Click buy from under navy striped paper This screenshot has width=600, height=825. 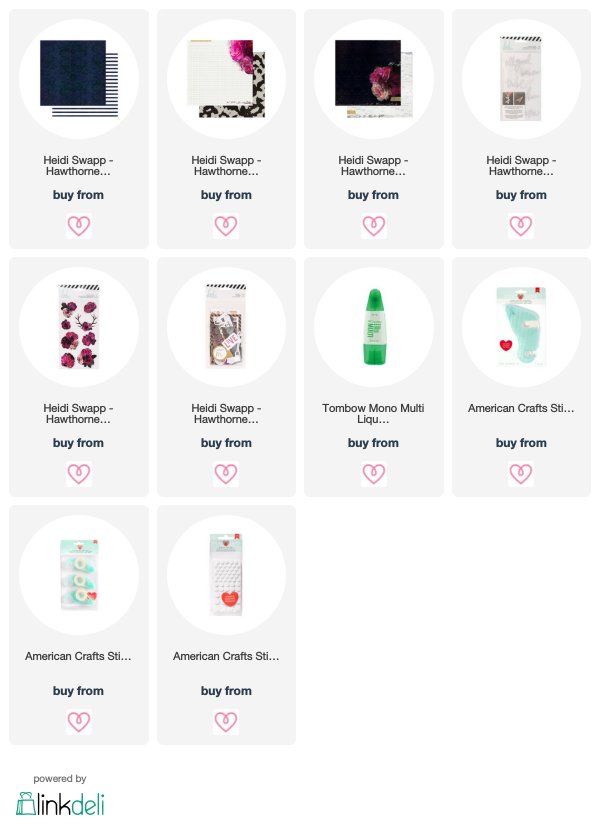tap(78, 195)
